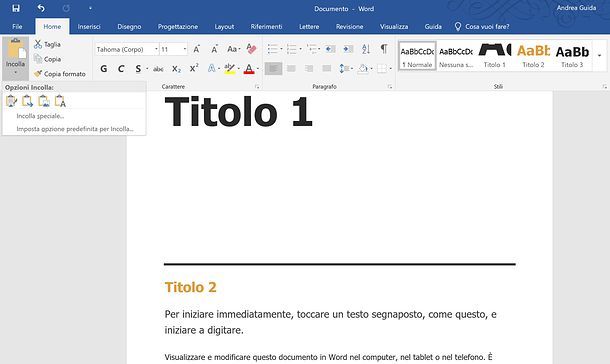The height and width of the screenshot is (364, 610).
Task: Click the shading paint bucket icon
Action: 363,69
